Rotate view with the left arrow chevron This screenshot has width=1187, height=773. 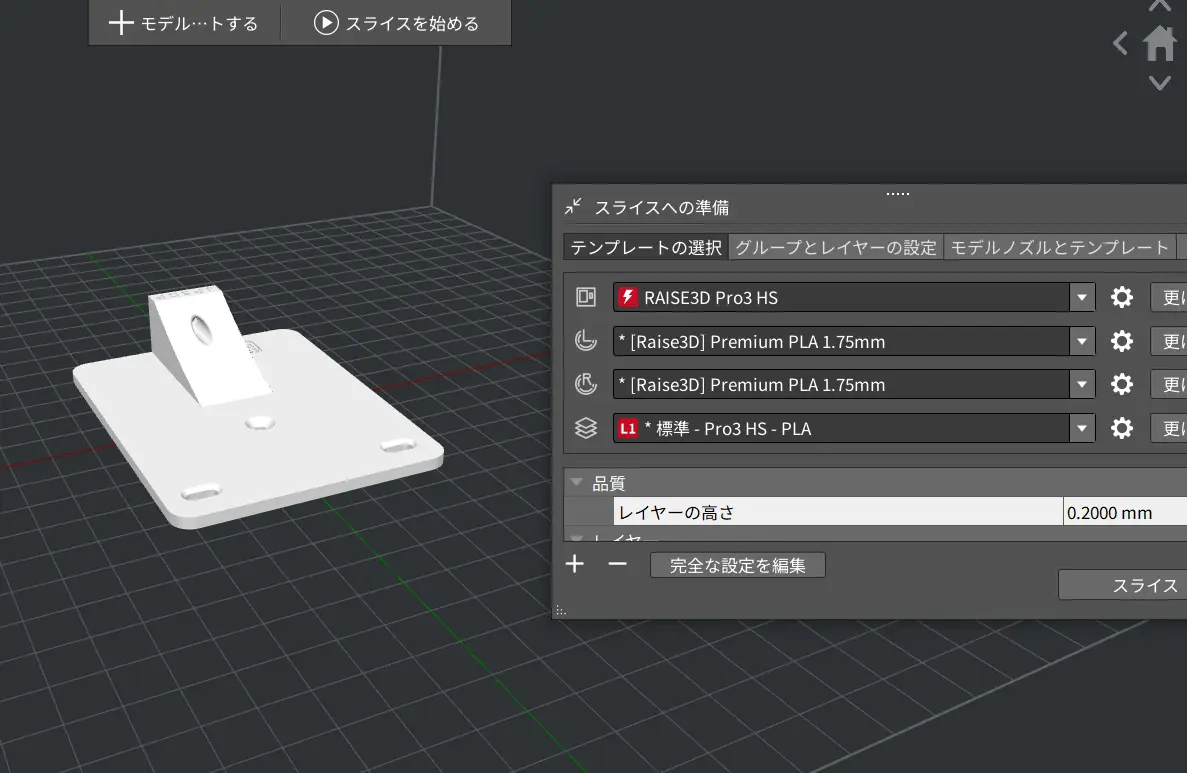click(x=1121, y=43)
